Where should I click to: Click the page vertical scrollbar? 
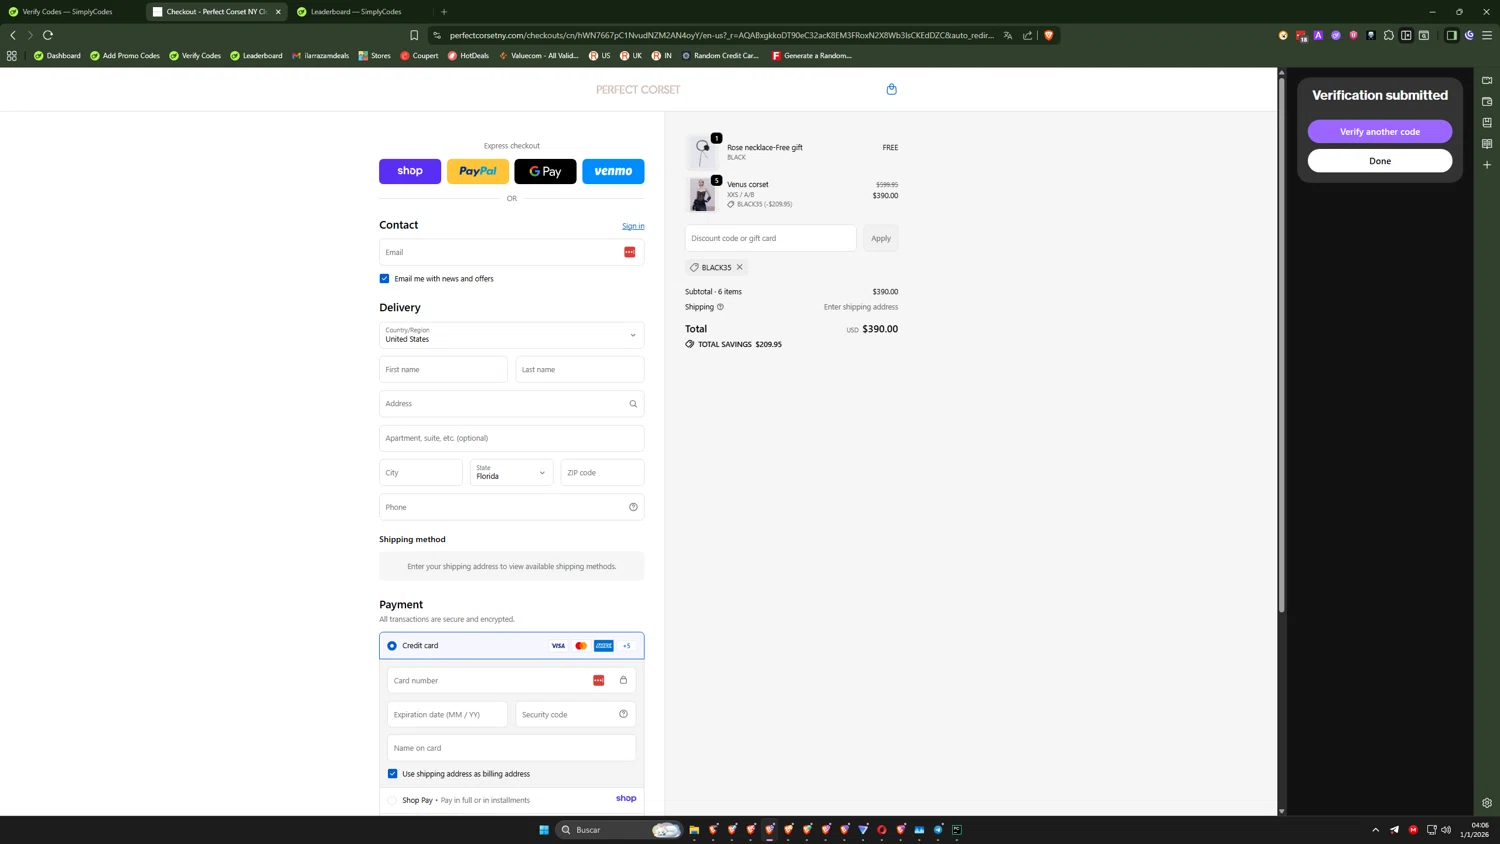(1281, 345)
